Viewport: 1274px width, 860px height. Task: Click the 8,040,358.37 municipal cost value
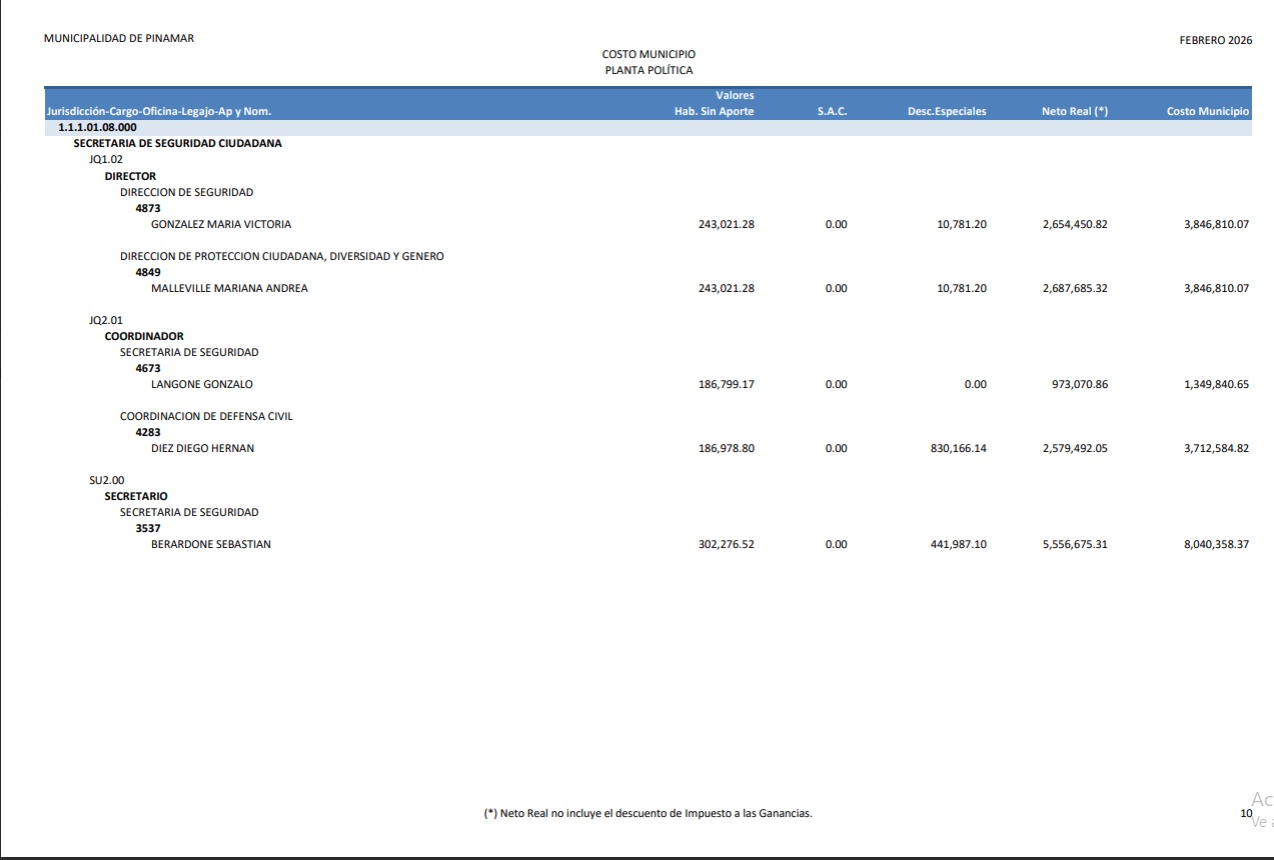click(1215, 544)
